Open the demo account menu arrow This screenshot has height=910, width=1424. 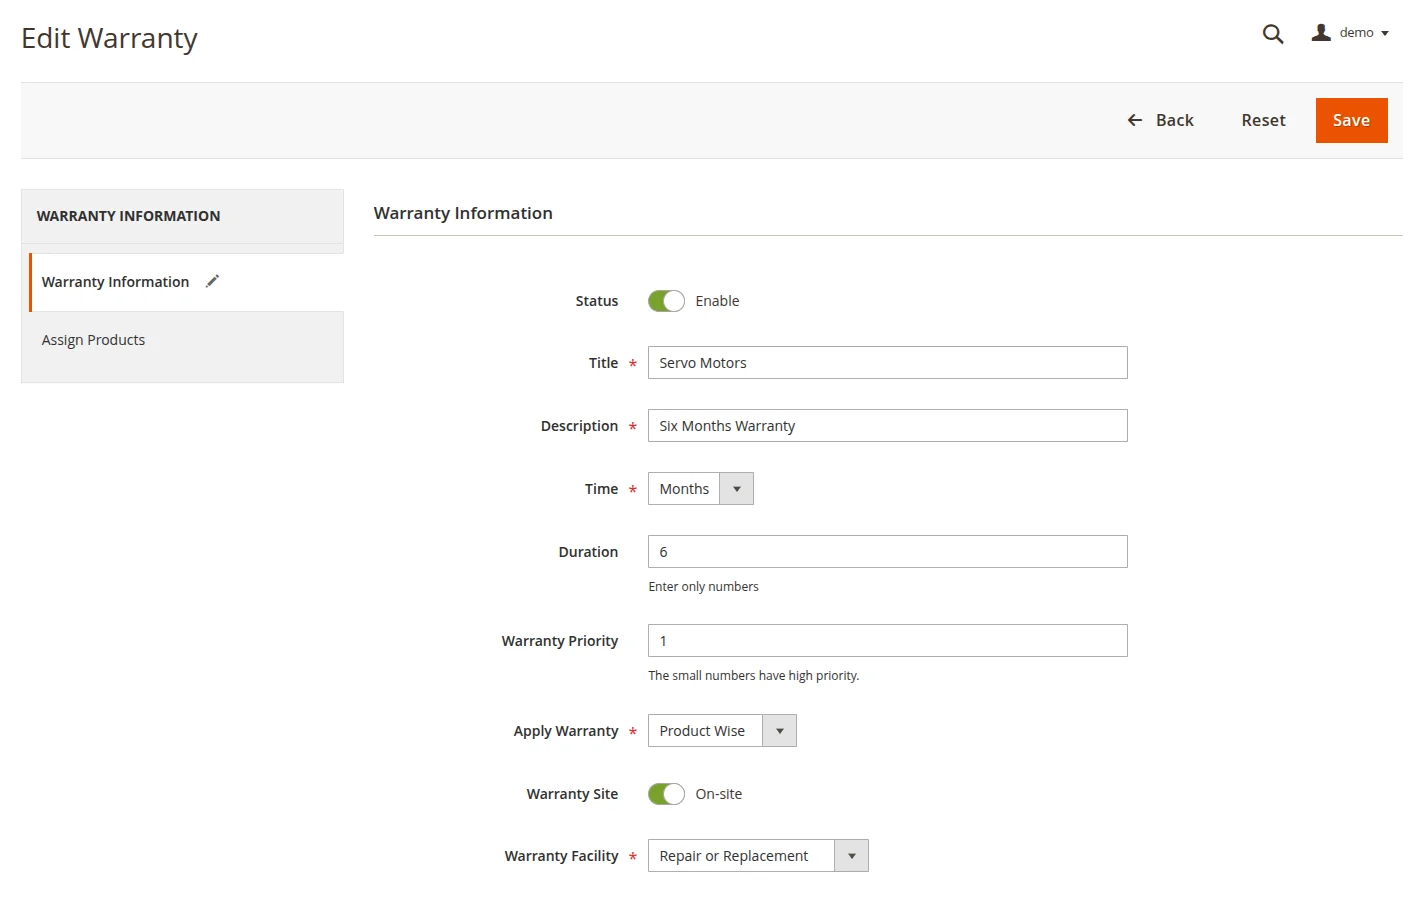click(1385, 34)
